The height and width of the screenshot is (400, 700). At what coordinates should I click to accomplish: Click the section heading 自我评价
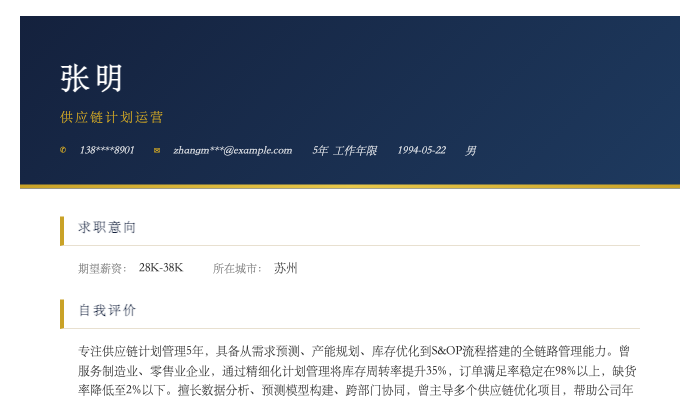click(107, 310)
